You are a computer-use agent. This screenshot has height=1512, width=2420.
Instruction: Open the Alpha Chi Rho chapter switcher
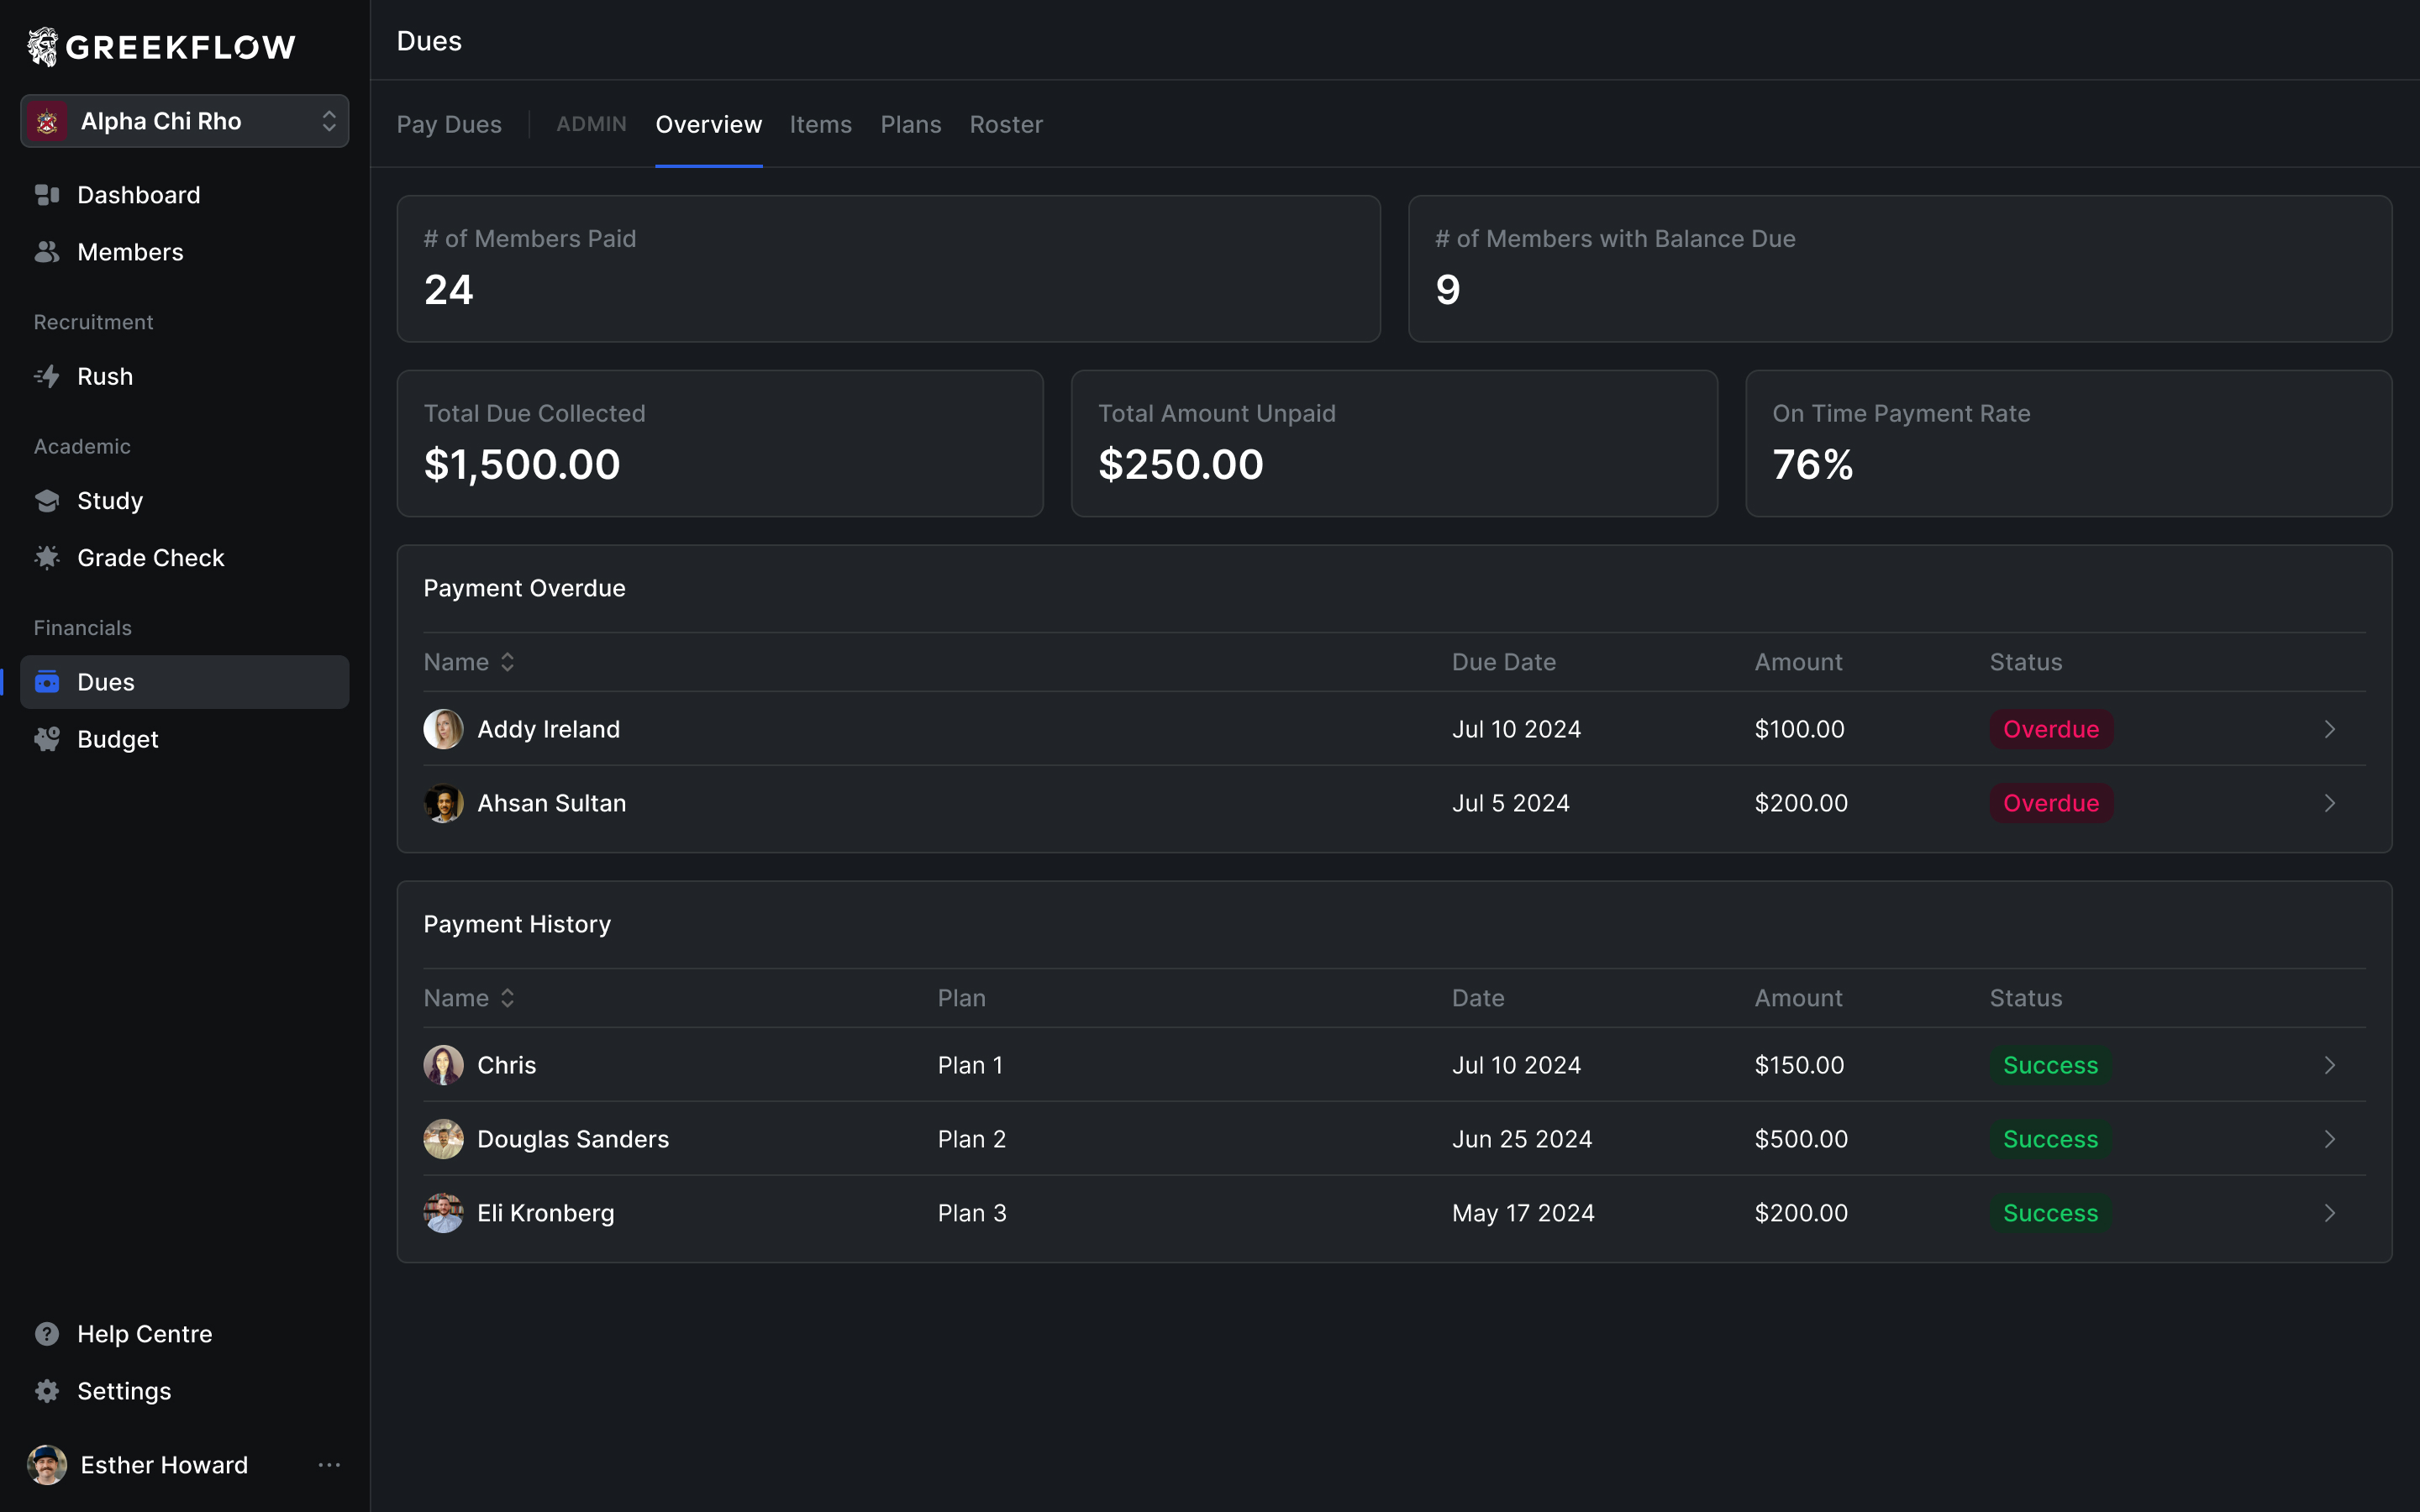click(x=185, y=121)
